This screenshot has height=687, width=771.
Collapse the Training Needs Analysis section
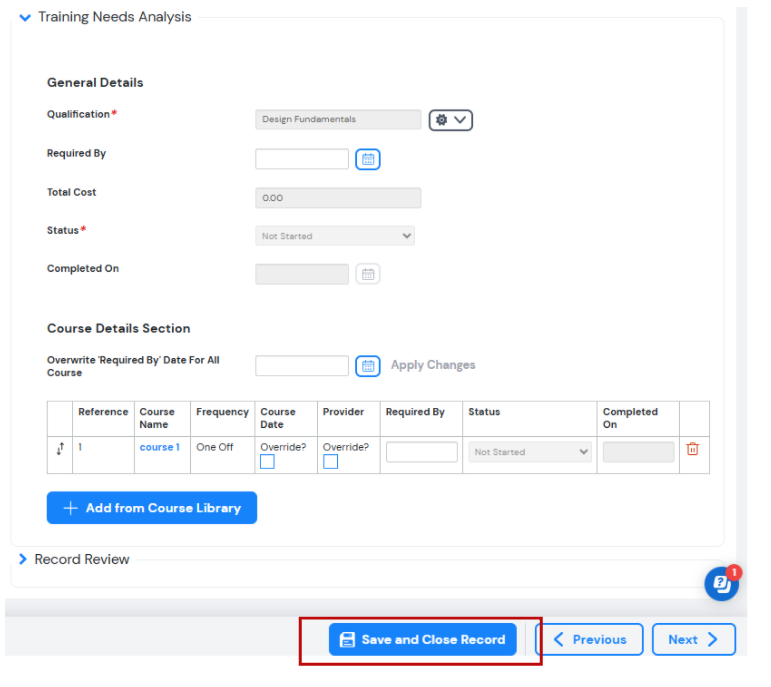pos(25,18)
